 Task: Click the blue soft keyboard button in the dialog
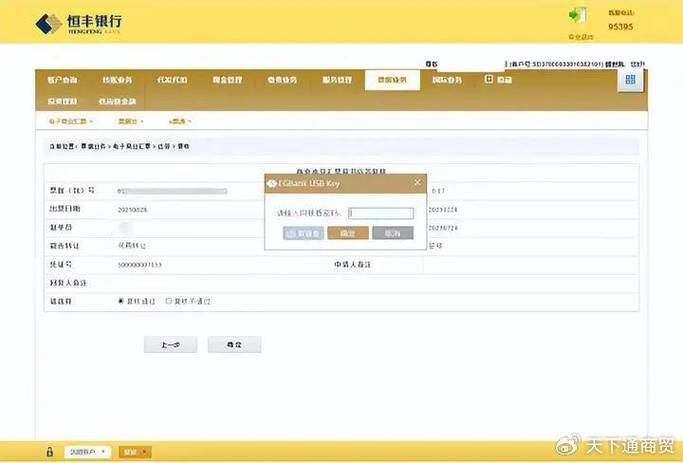click(x=303, y=233)
